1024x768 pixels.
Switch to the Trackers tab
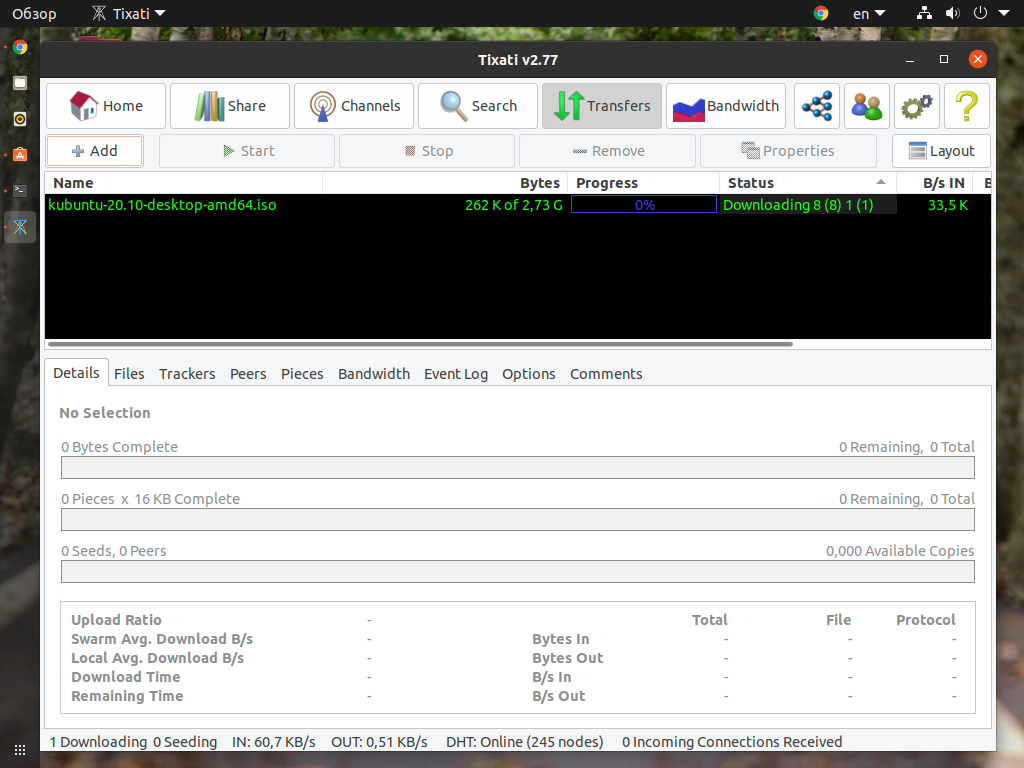point(187,374)
